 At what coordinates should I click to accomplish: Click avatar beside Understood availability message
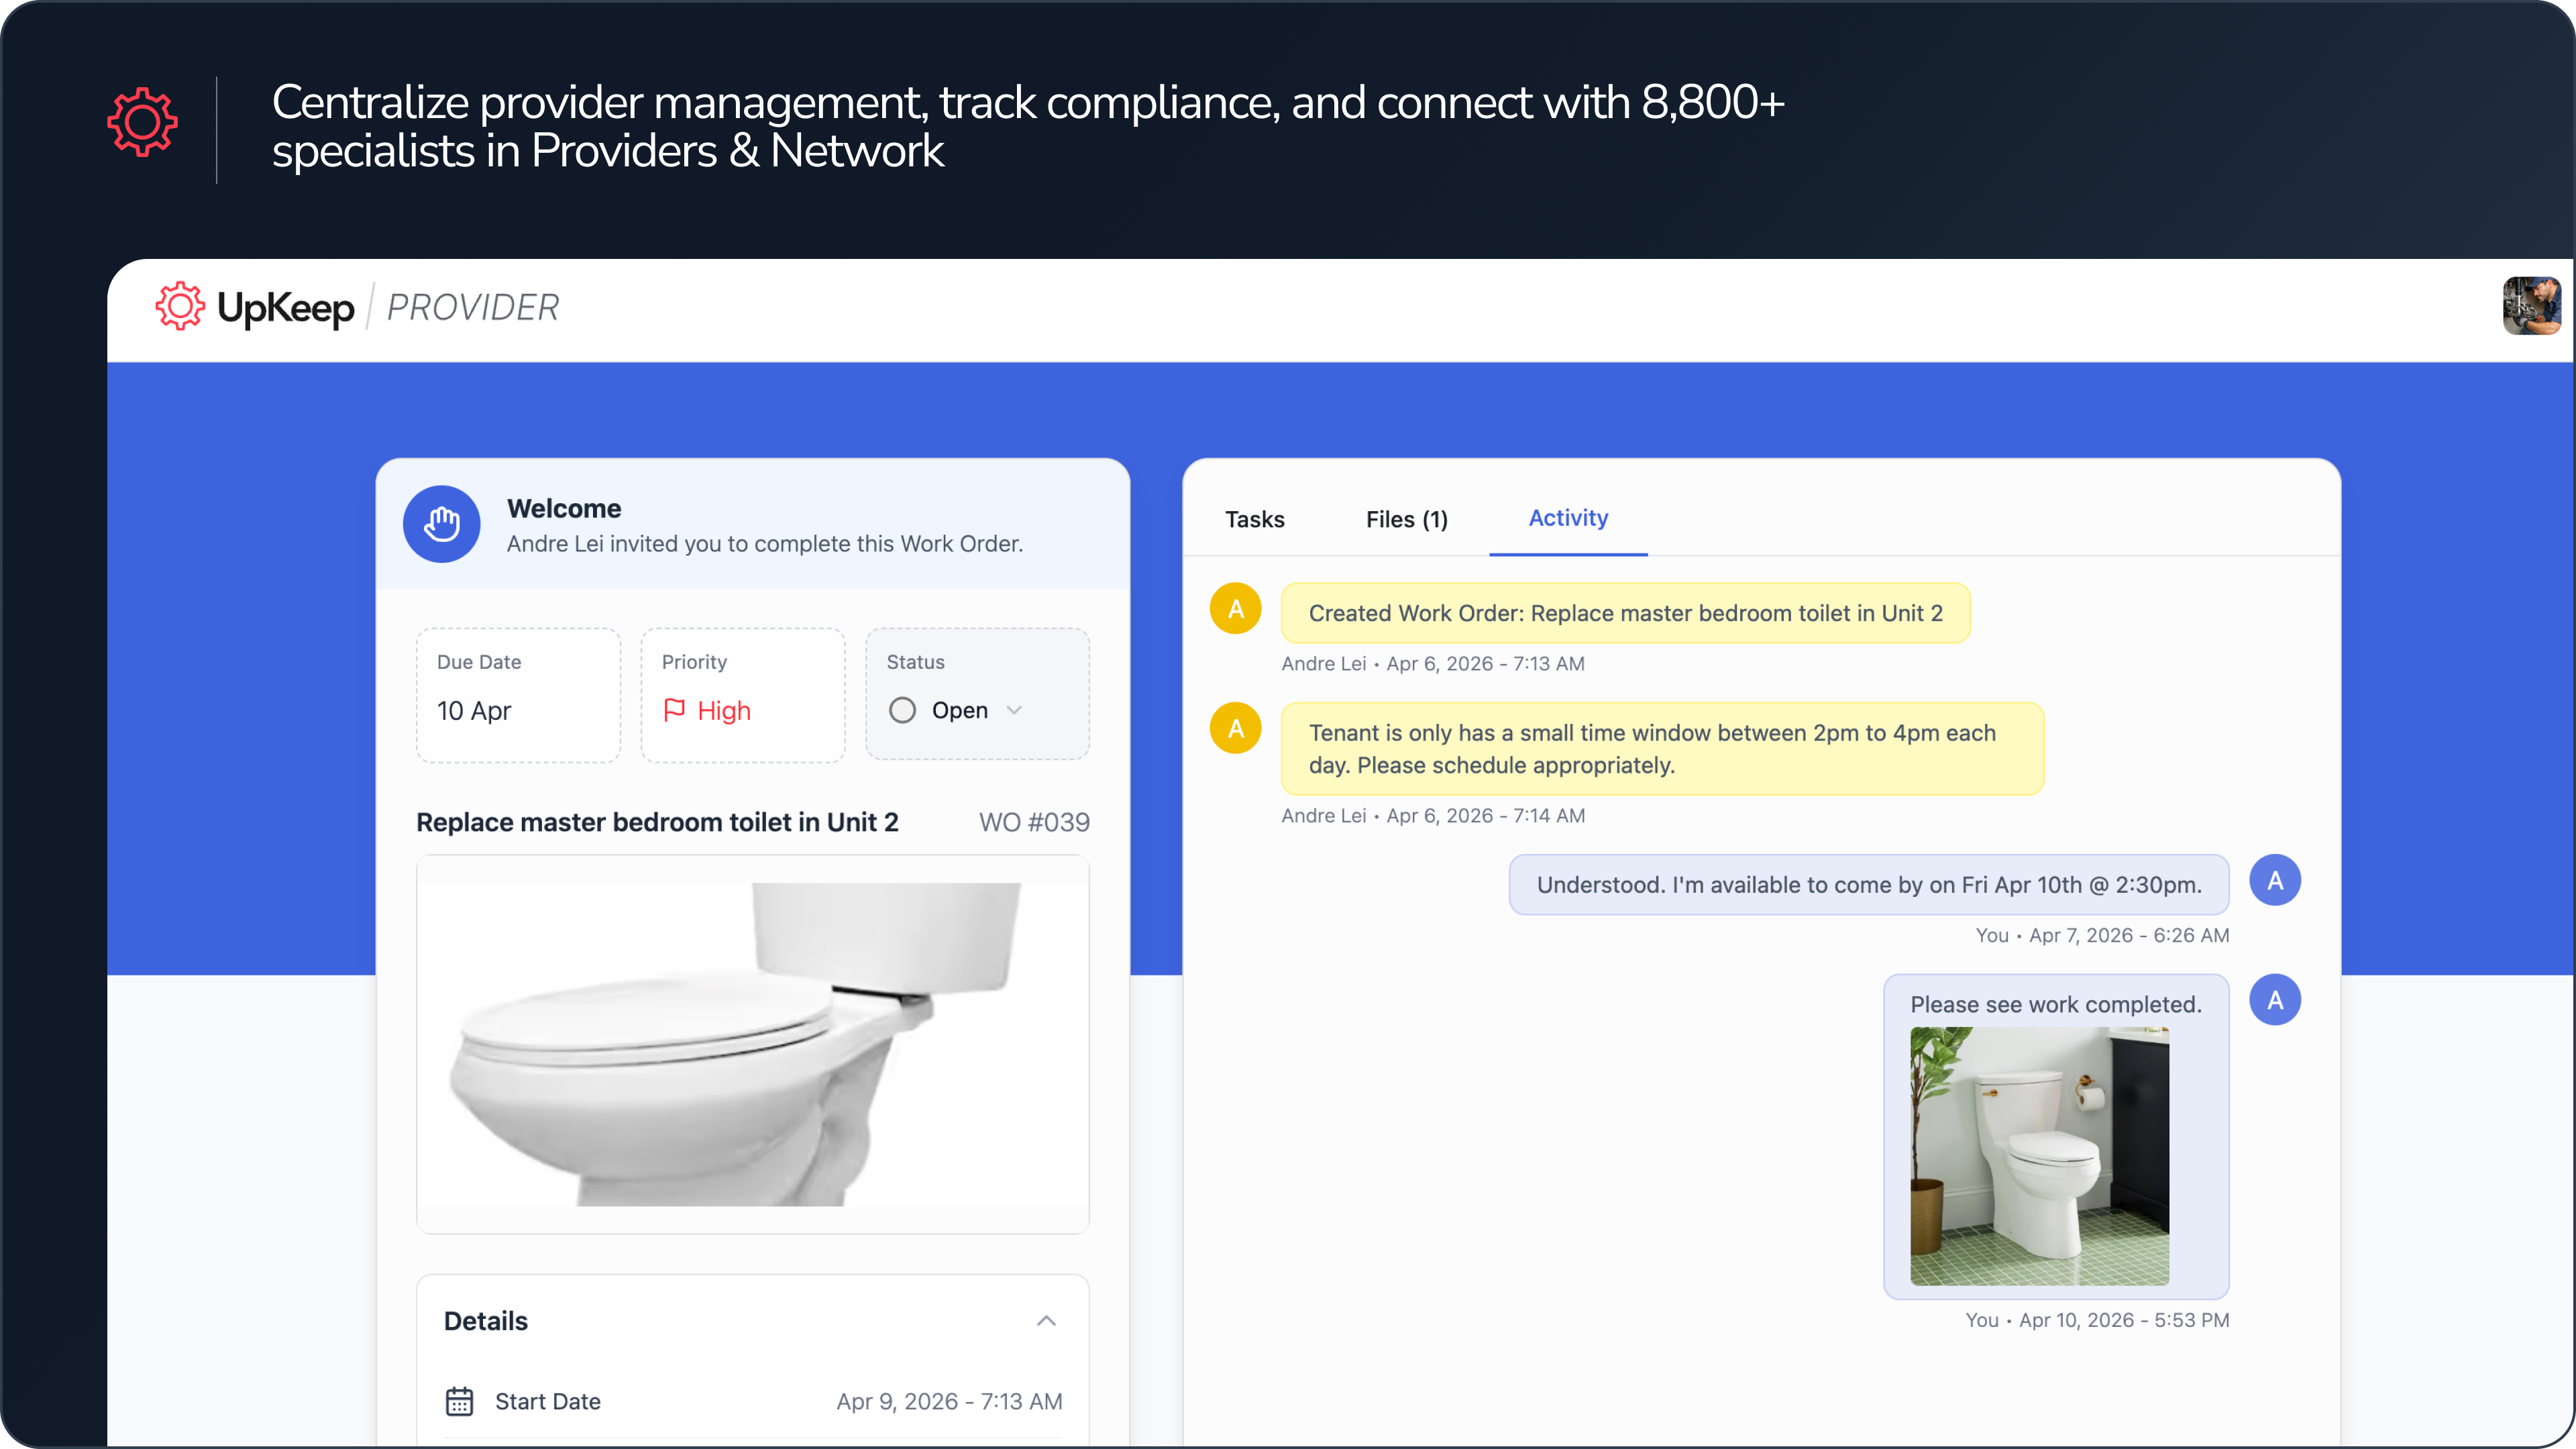point(2275,881)
